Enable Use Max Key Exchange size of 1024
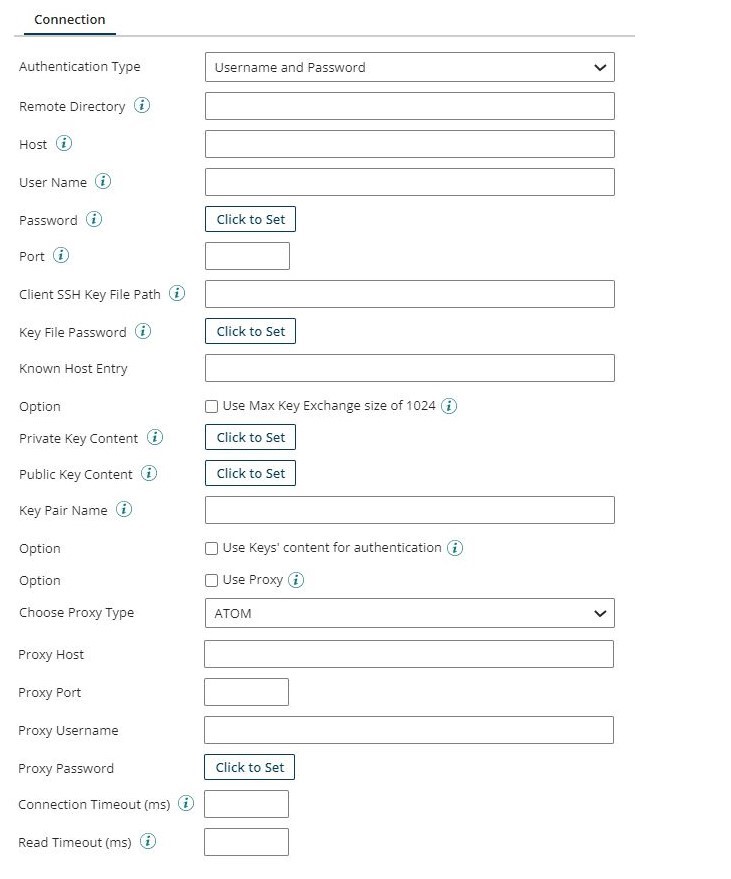This screenshot has width=731, height=879. click(x=211, y=405)
